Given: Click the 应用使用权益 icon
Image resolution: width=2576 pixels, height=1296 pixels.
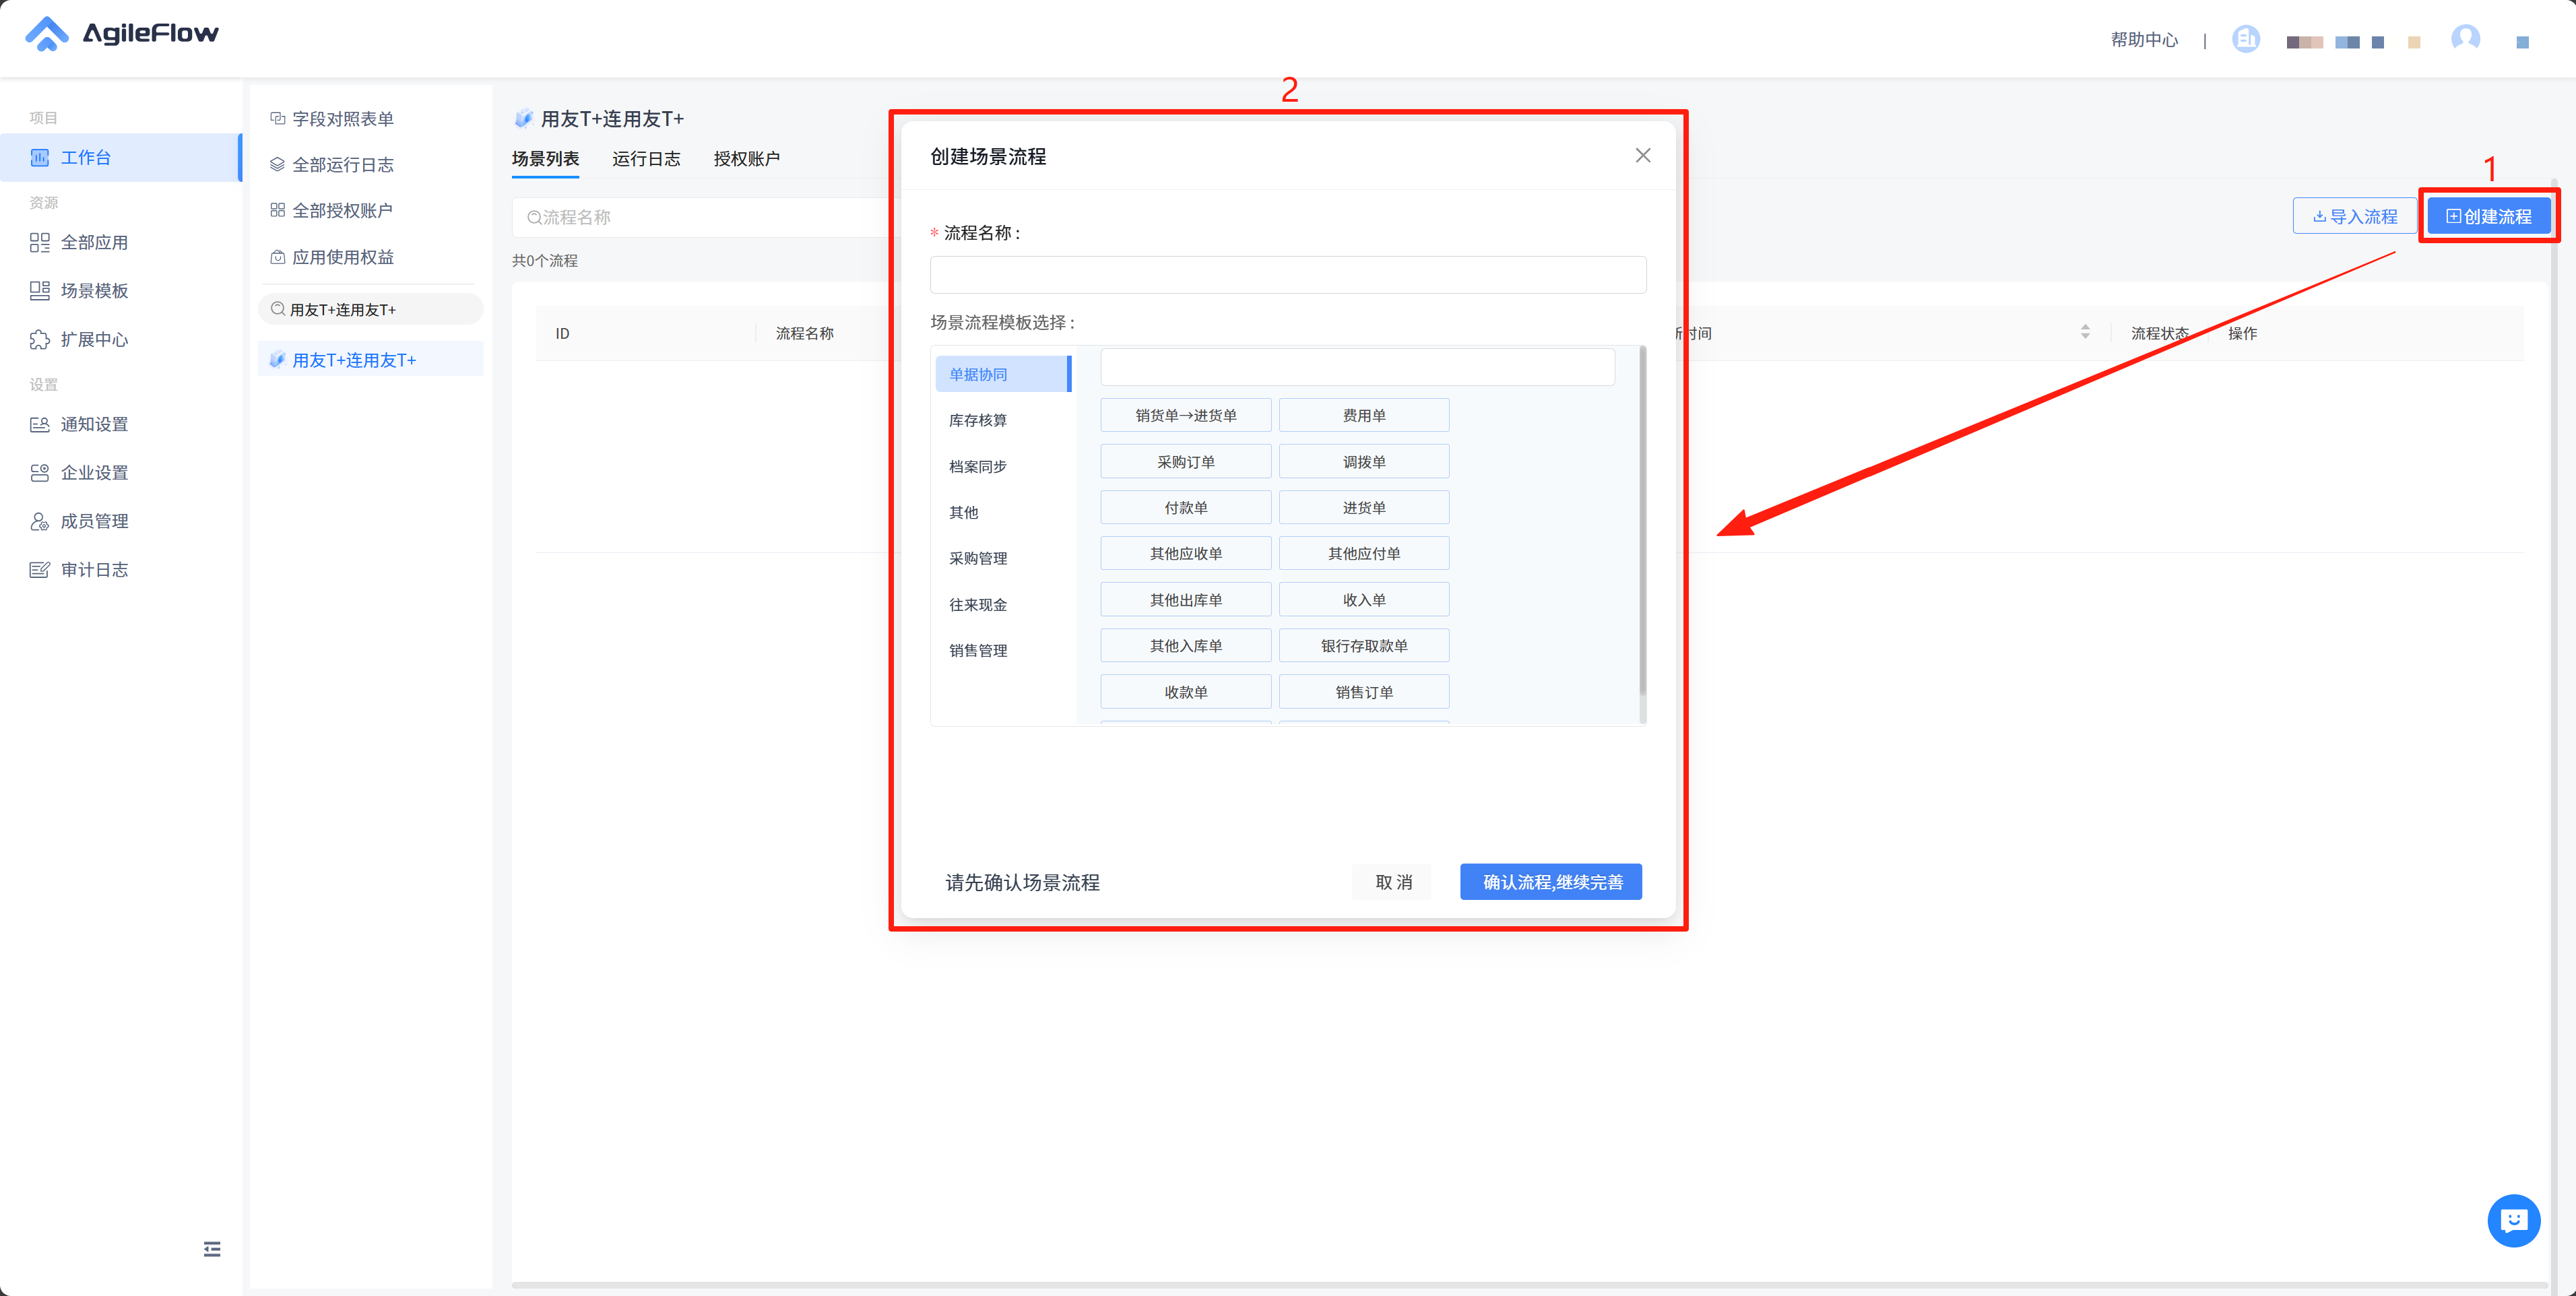Looking at the screenshot, I should pyautogui.click(x=278, y=257).
